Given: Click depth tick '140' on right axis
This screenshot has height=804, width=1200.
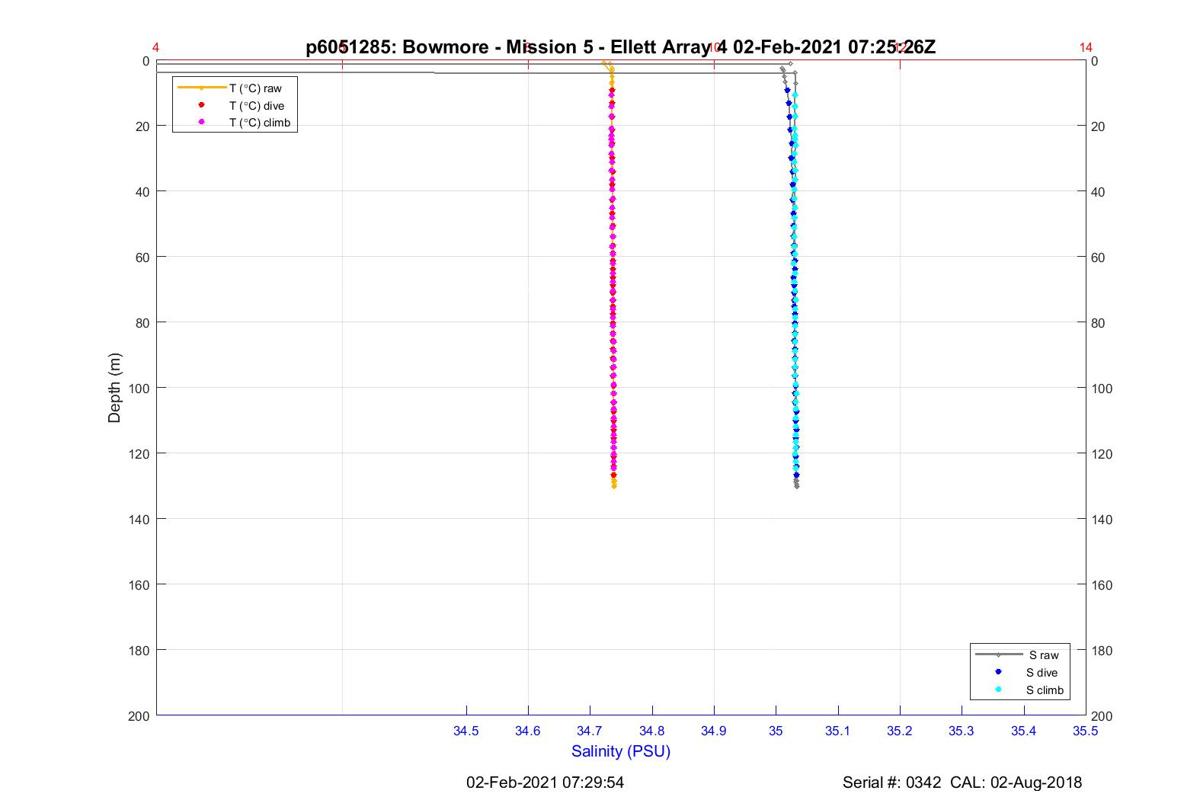Looking at the screenshot, I should coord(1103,519).
